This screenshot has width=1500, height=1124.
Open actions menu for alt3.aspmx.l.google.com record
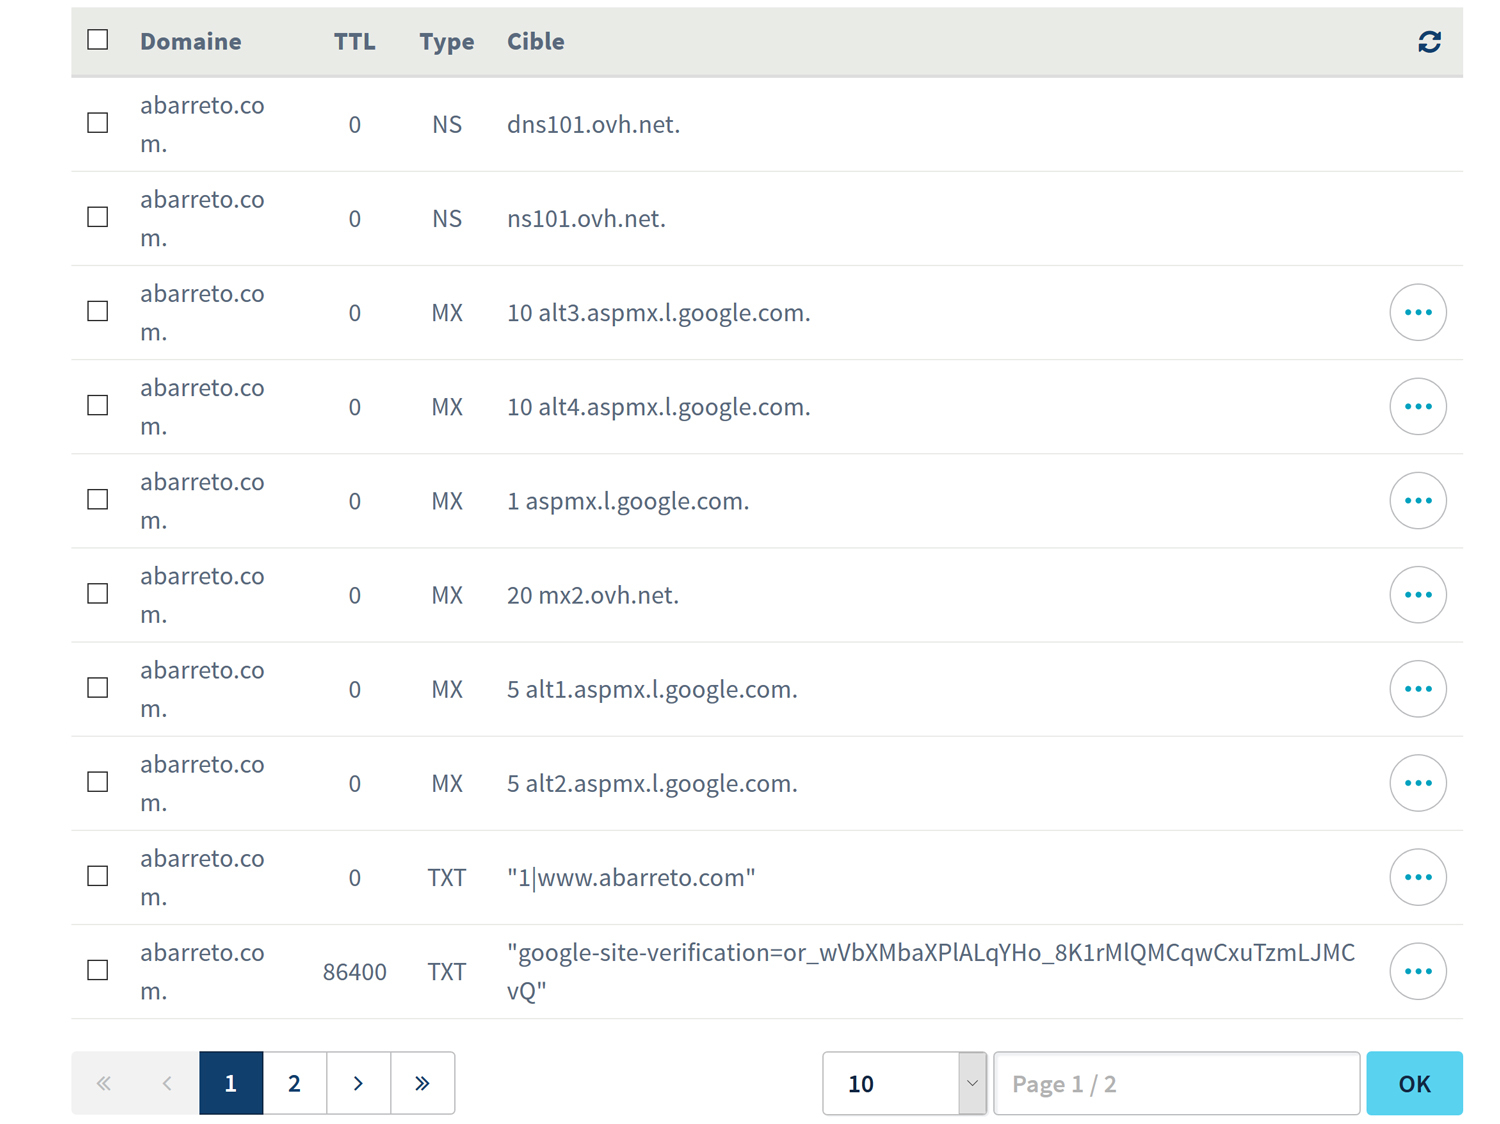[1417, 312]
